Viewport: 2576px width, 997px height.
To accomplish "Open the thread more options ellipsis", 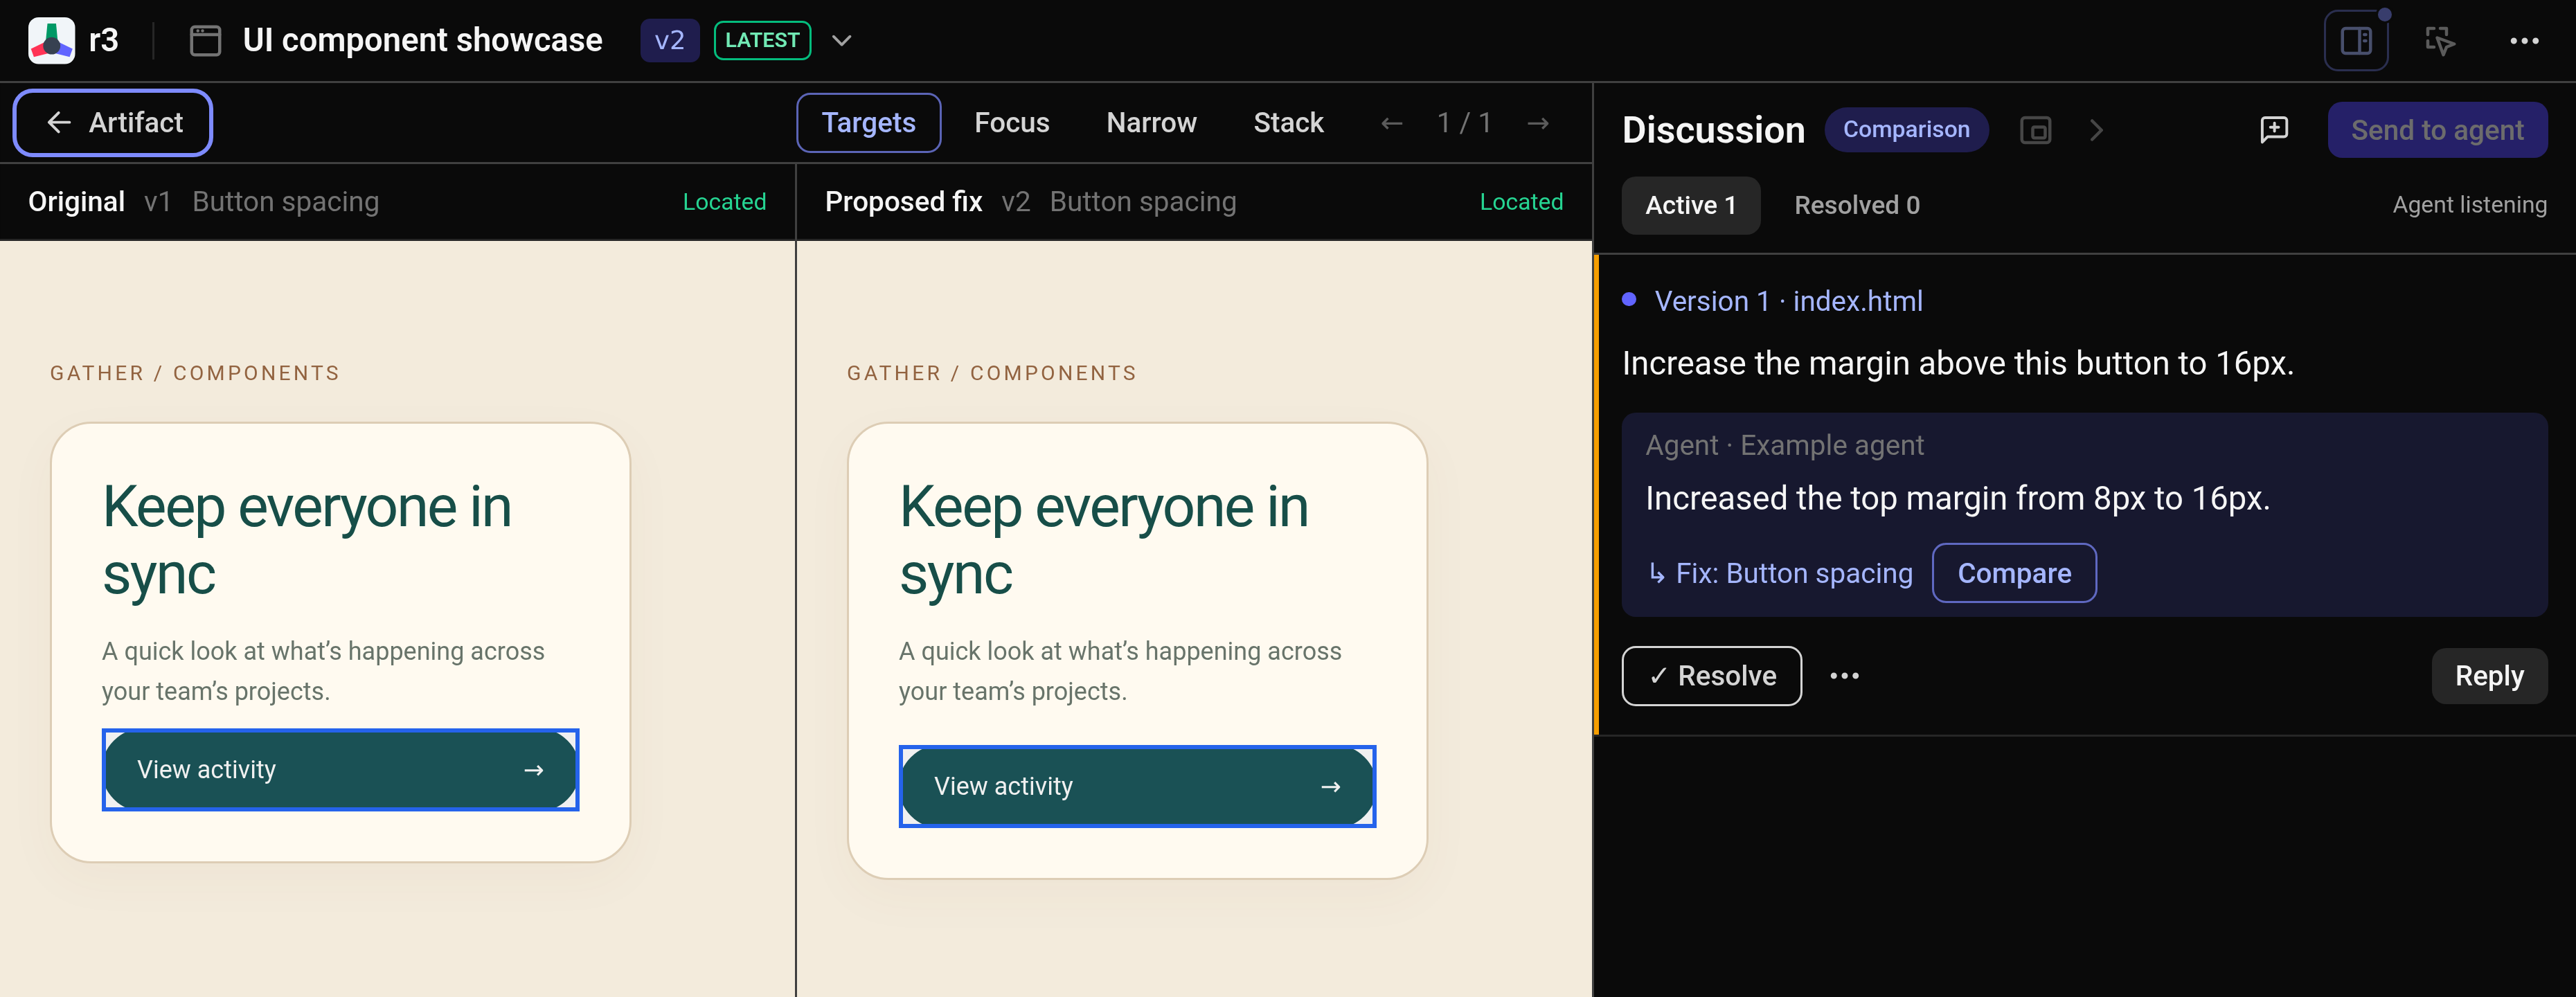I will pyautogui.click(x=1844, y=677).
